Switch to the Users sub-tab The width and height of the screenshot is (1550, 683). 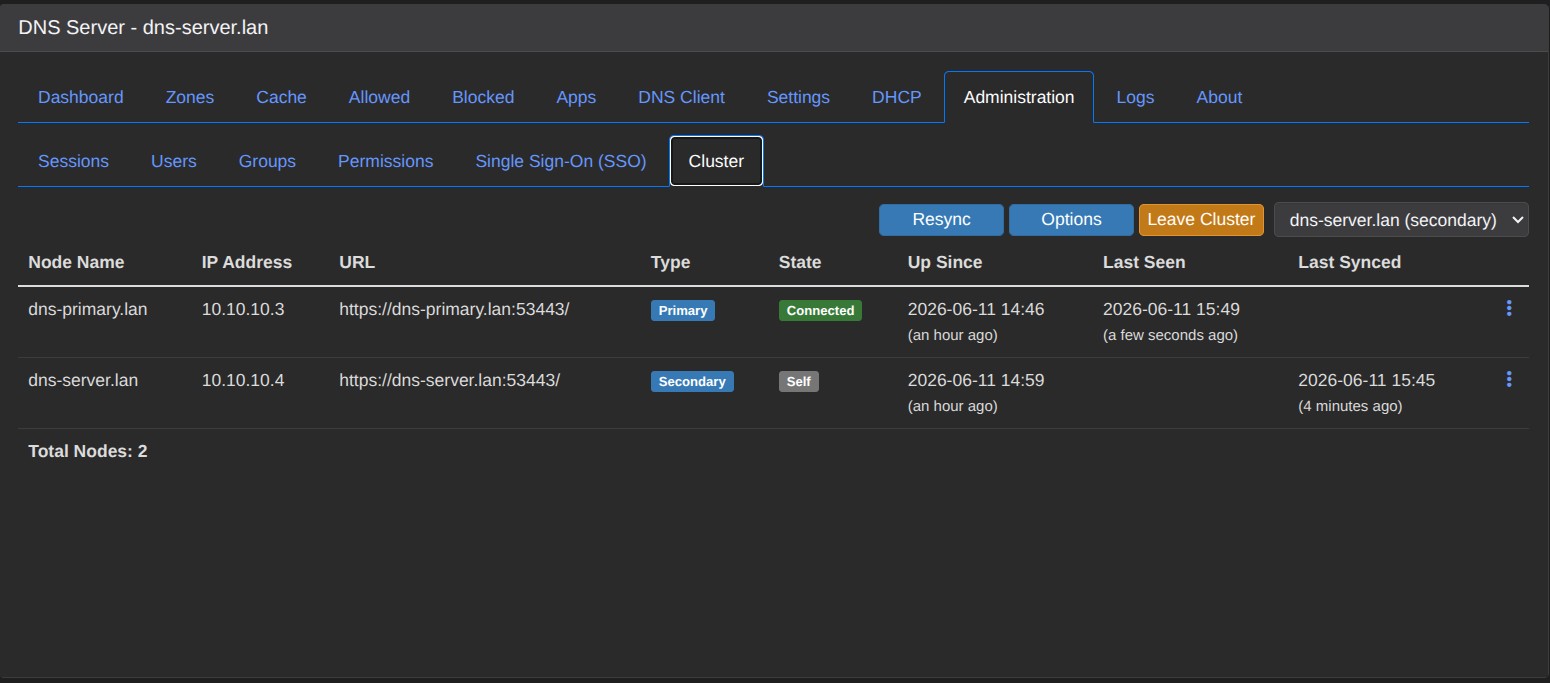pos(174,161)
